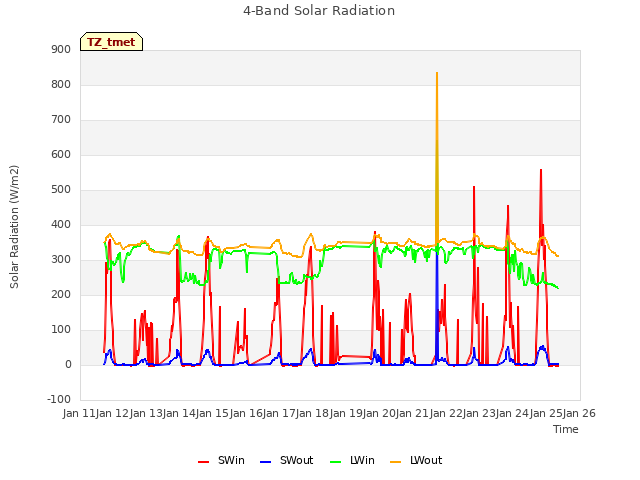Click the Jan 15 x-axis label
The height and width of the screenshot is (480, 640).
tap(213, 413)
